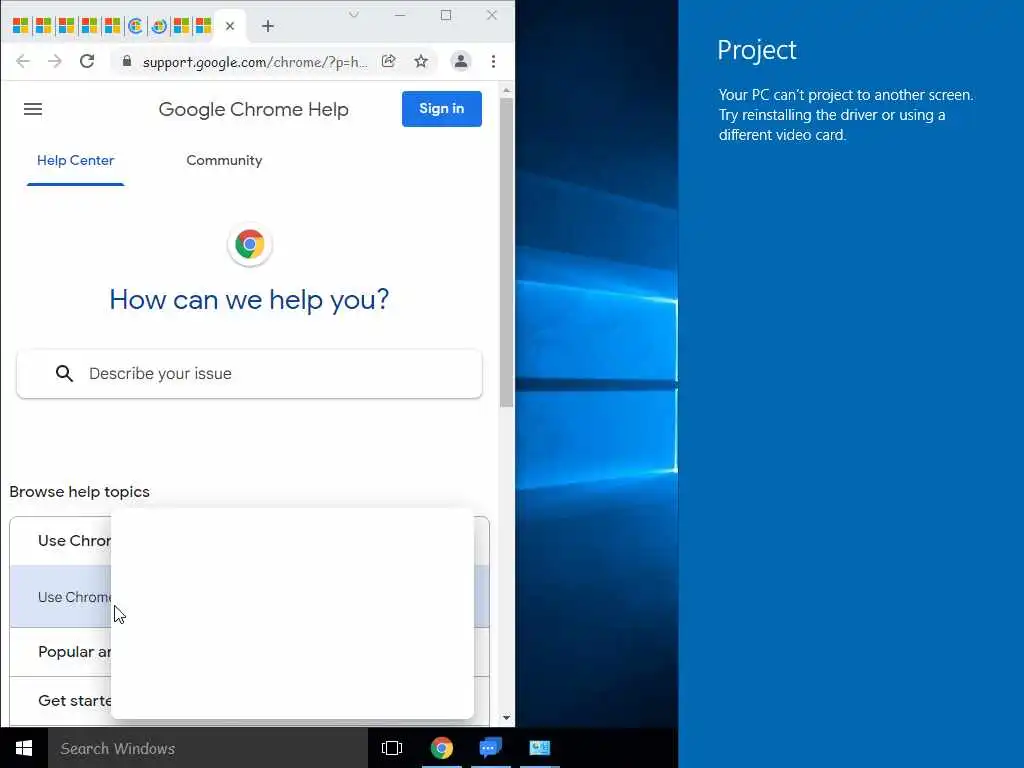Switch to the tab with the multicolor C favicon

pyautogui.click(x=135, y=26)
